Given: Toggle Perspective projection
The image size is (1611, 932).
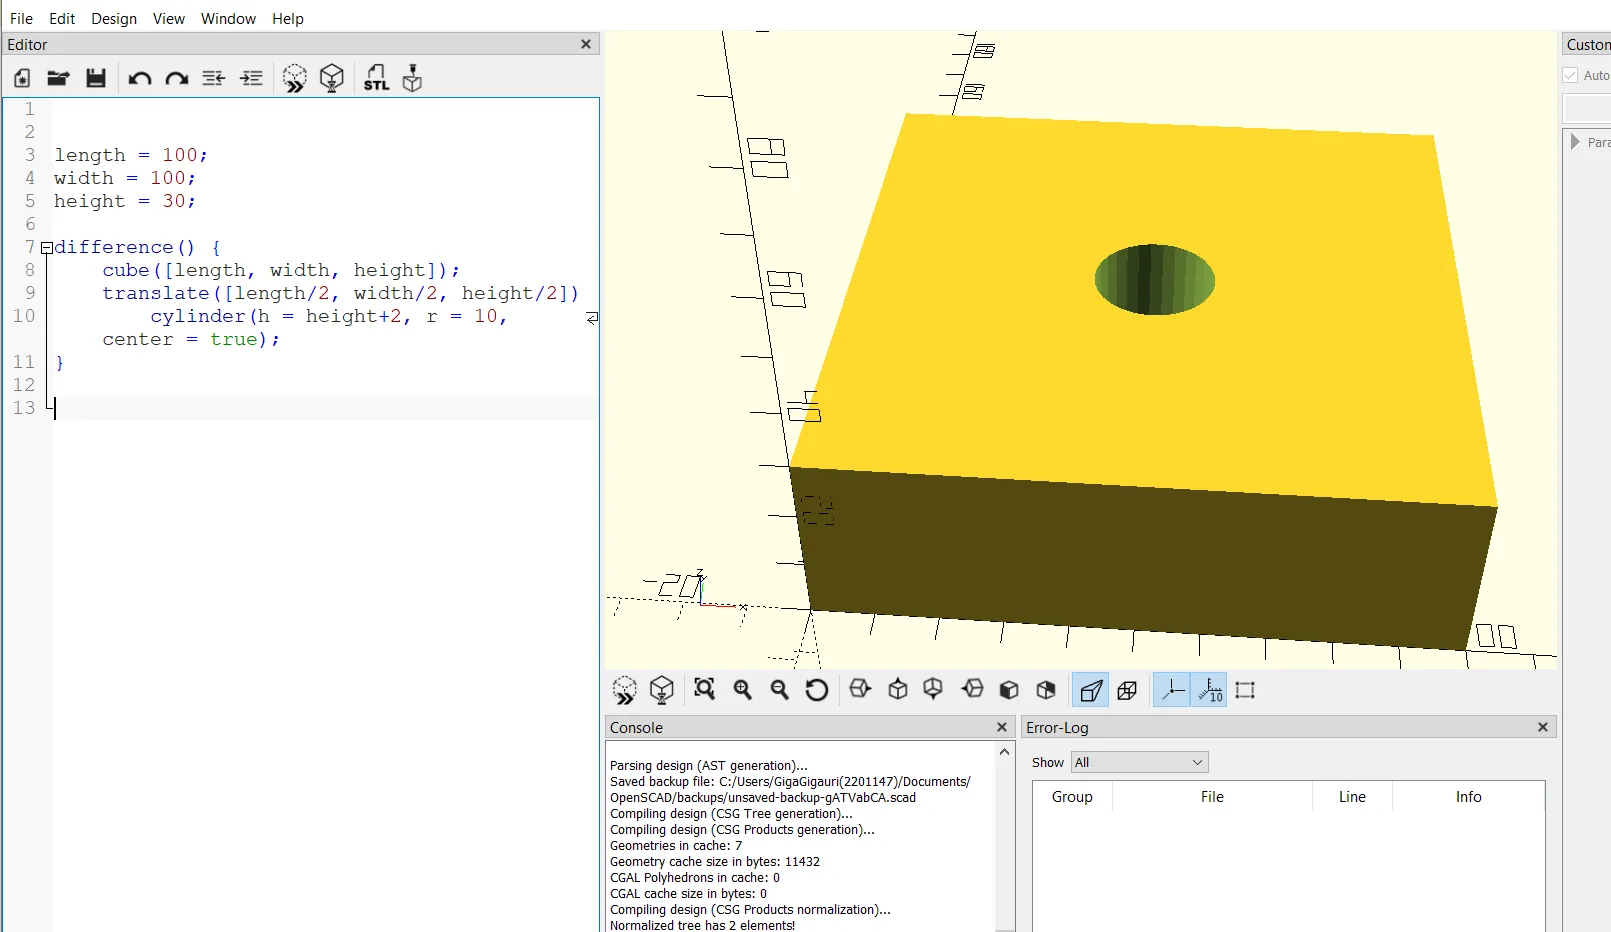Looking at the screenshot, I should pyautogui.click(x=1091, y=690).
